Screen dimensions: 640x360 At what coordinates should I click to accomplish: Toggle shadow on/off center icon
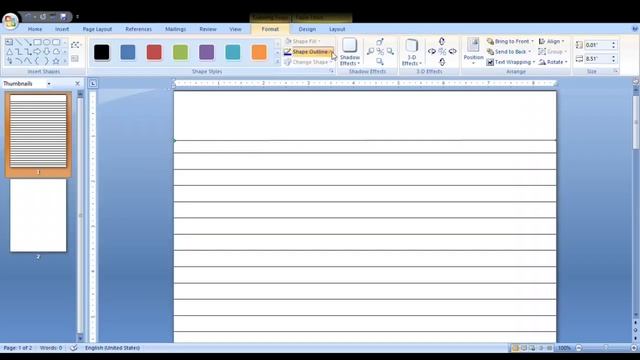(x=380, y=51)
